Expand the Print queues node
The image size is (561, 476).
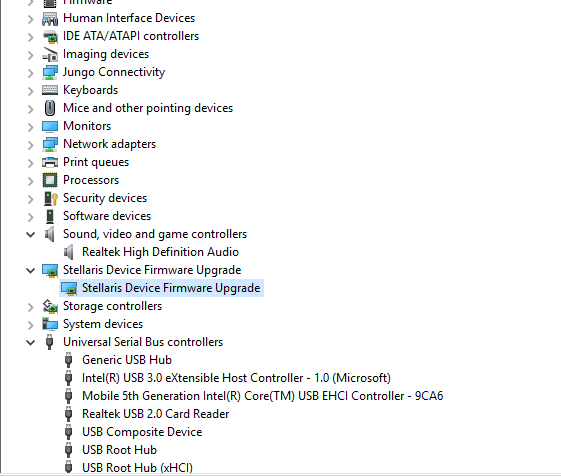click(x=31, y=163)
